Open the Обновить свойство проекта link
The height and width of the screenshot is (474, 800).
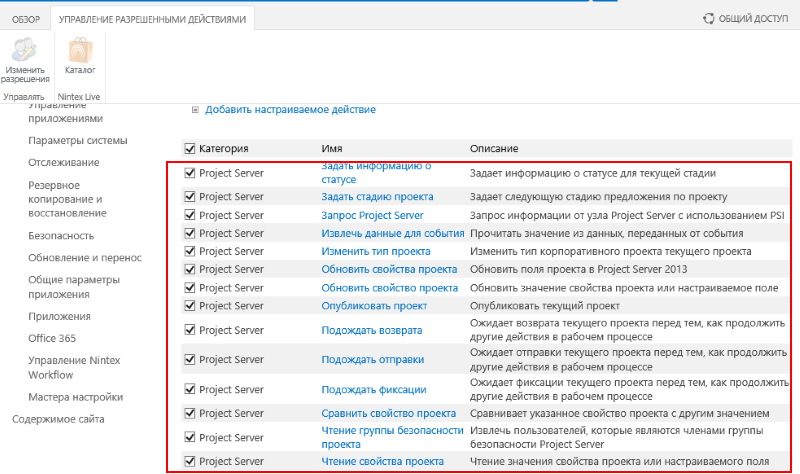click(389, 288)
